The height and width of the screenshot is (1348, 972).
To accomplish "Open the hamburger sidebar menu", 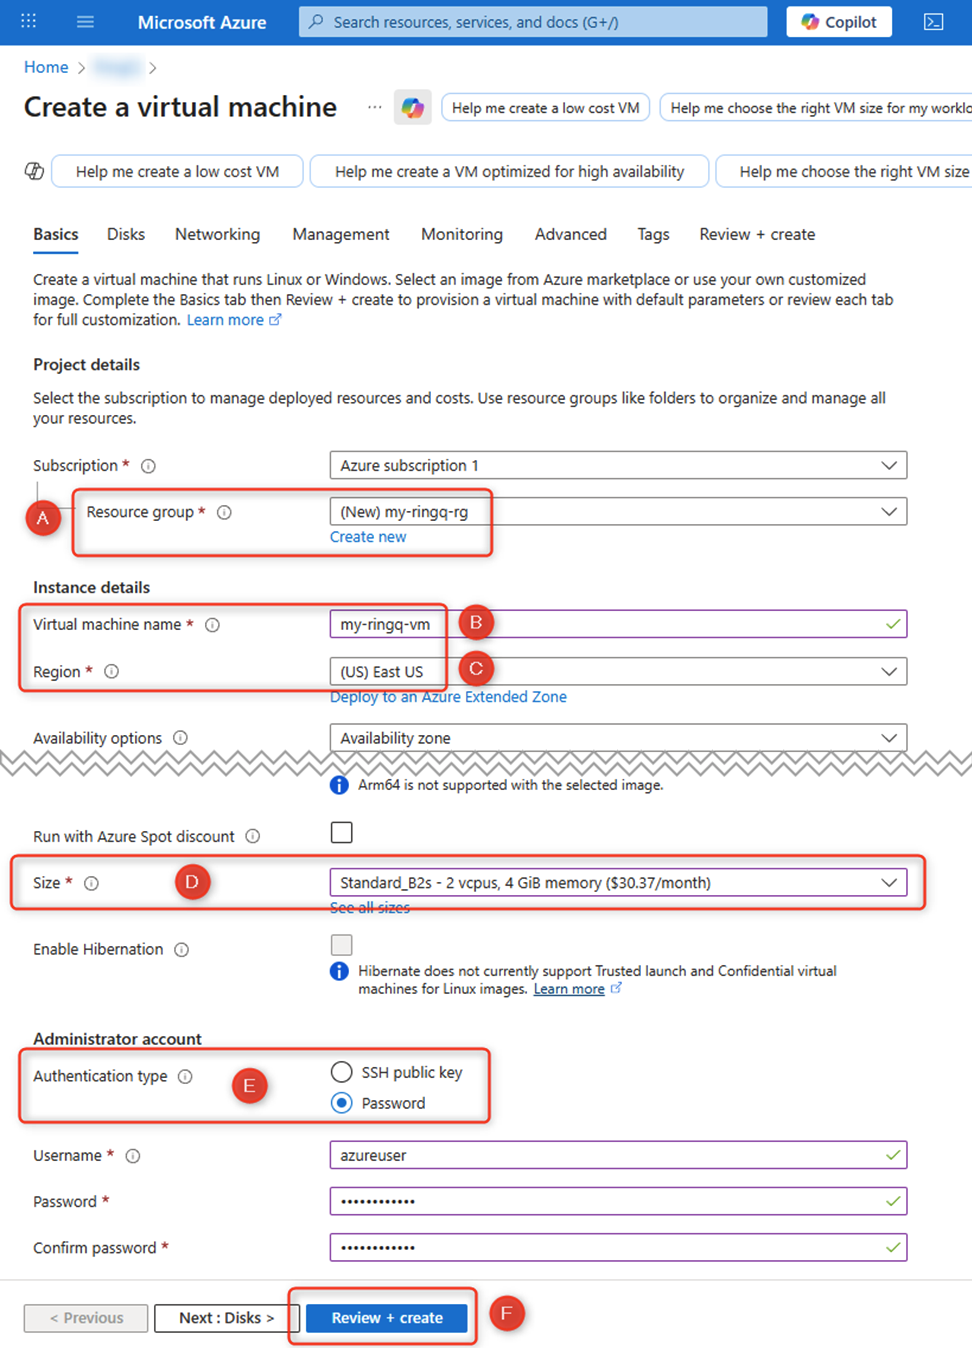I will (x=85, y=21).
